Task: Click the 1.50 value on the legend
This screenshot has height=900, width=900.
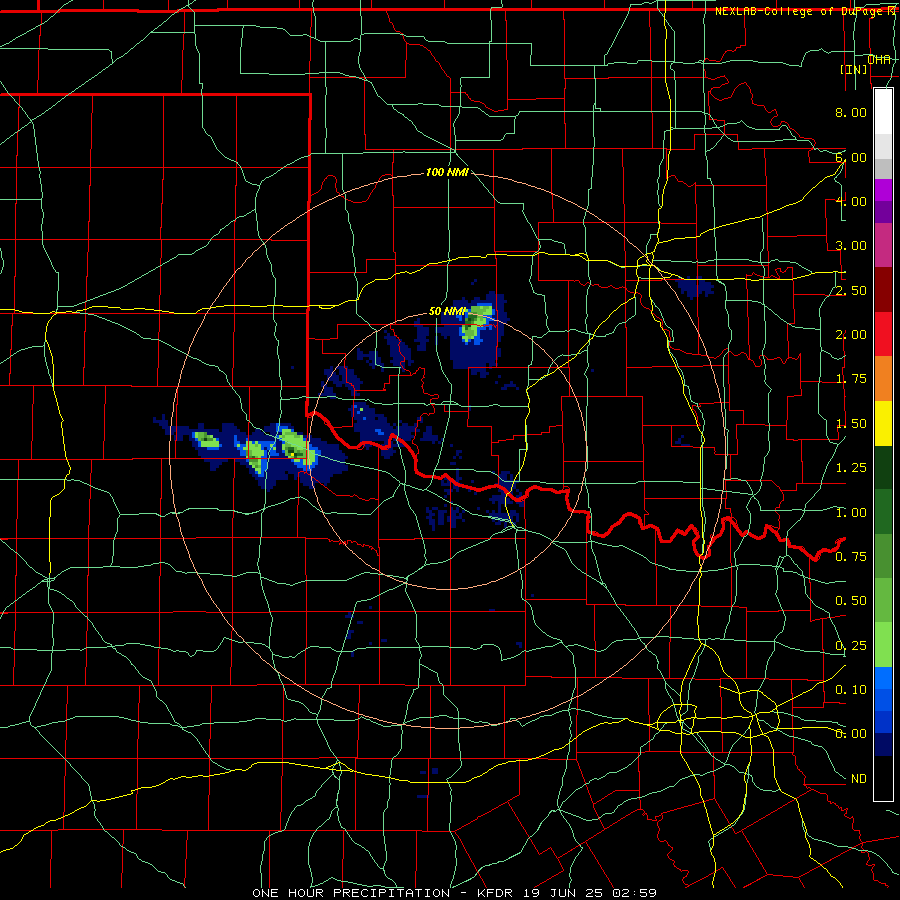Action: click(x=851, y=424)
